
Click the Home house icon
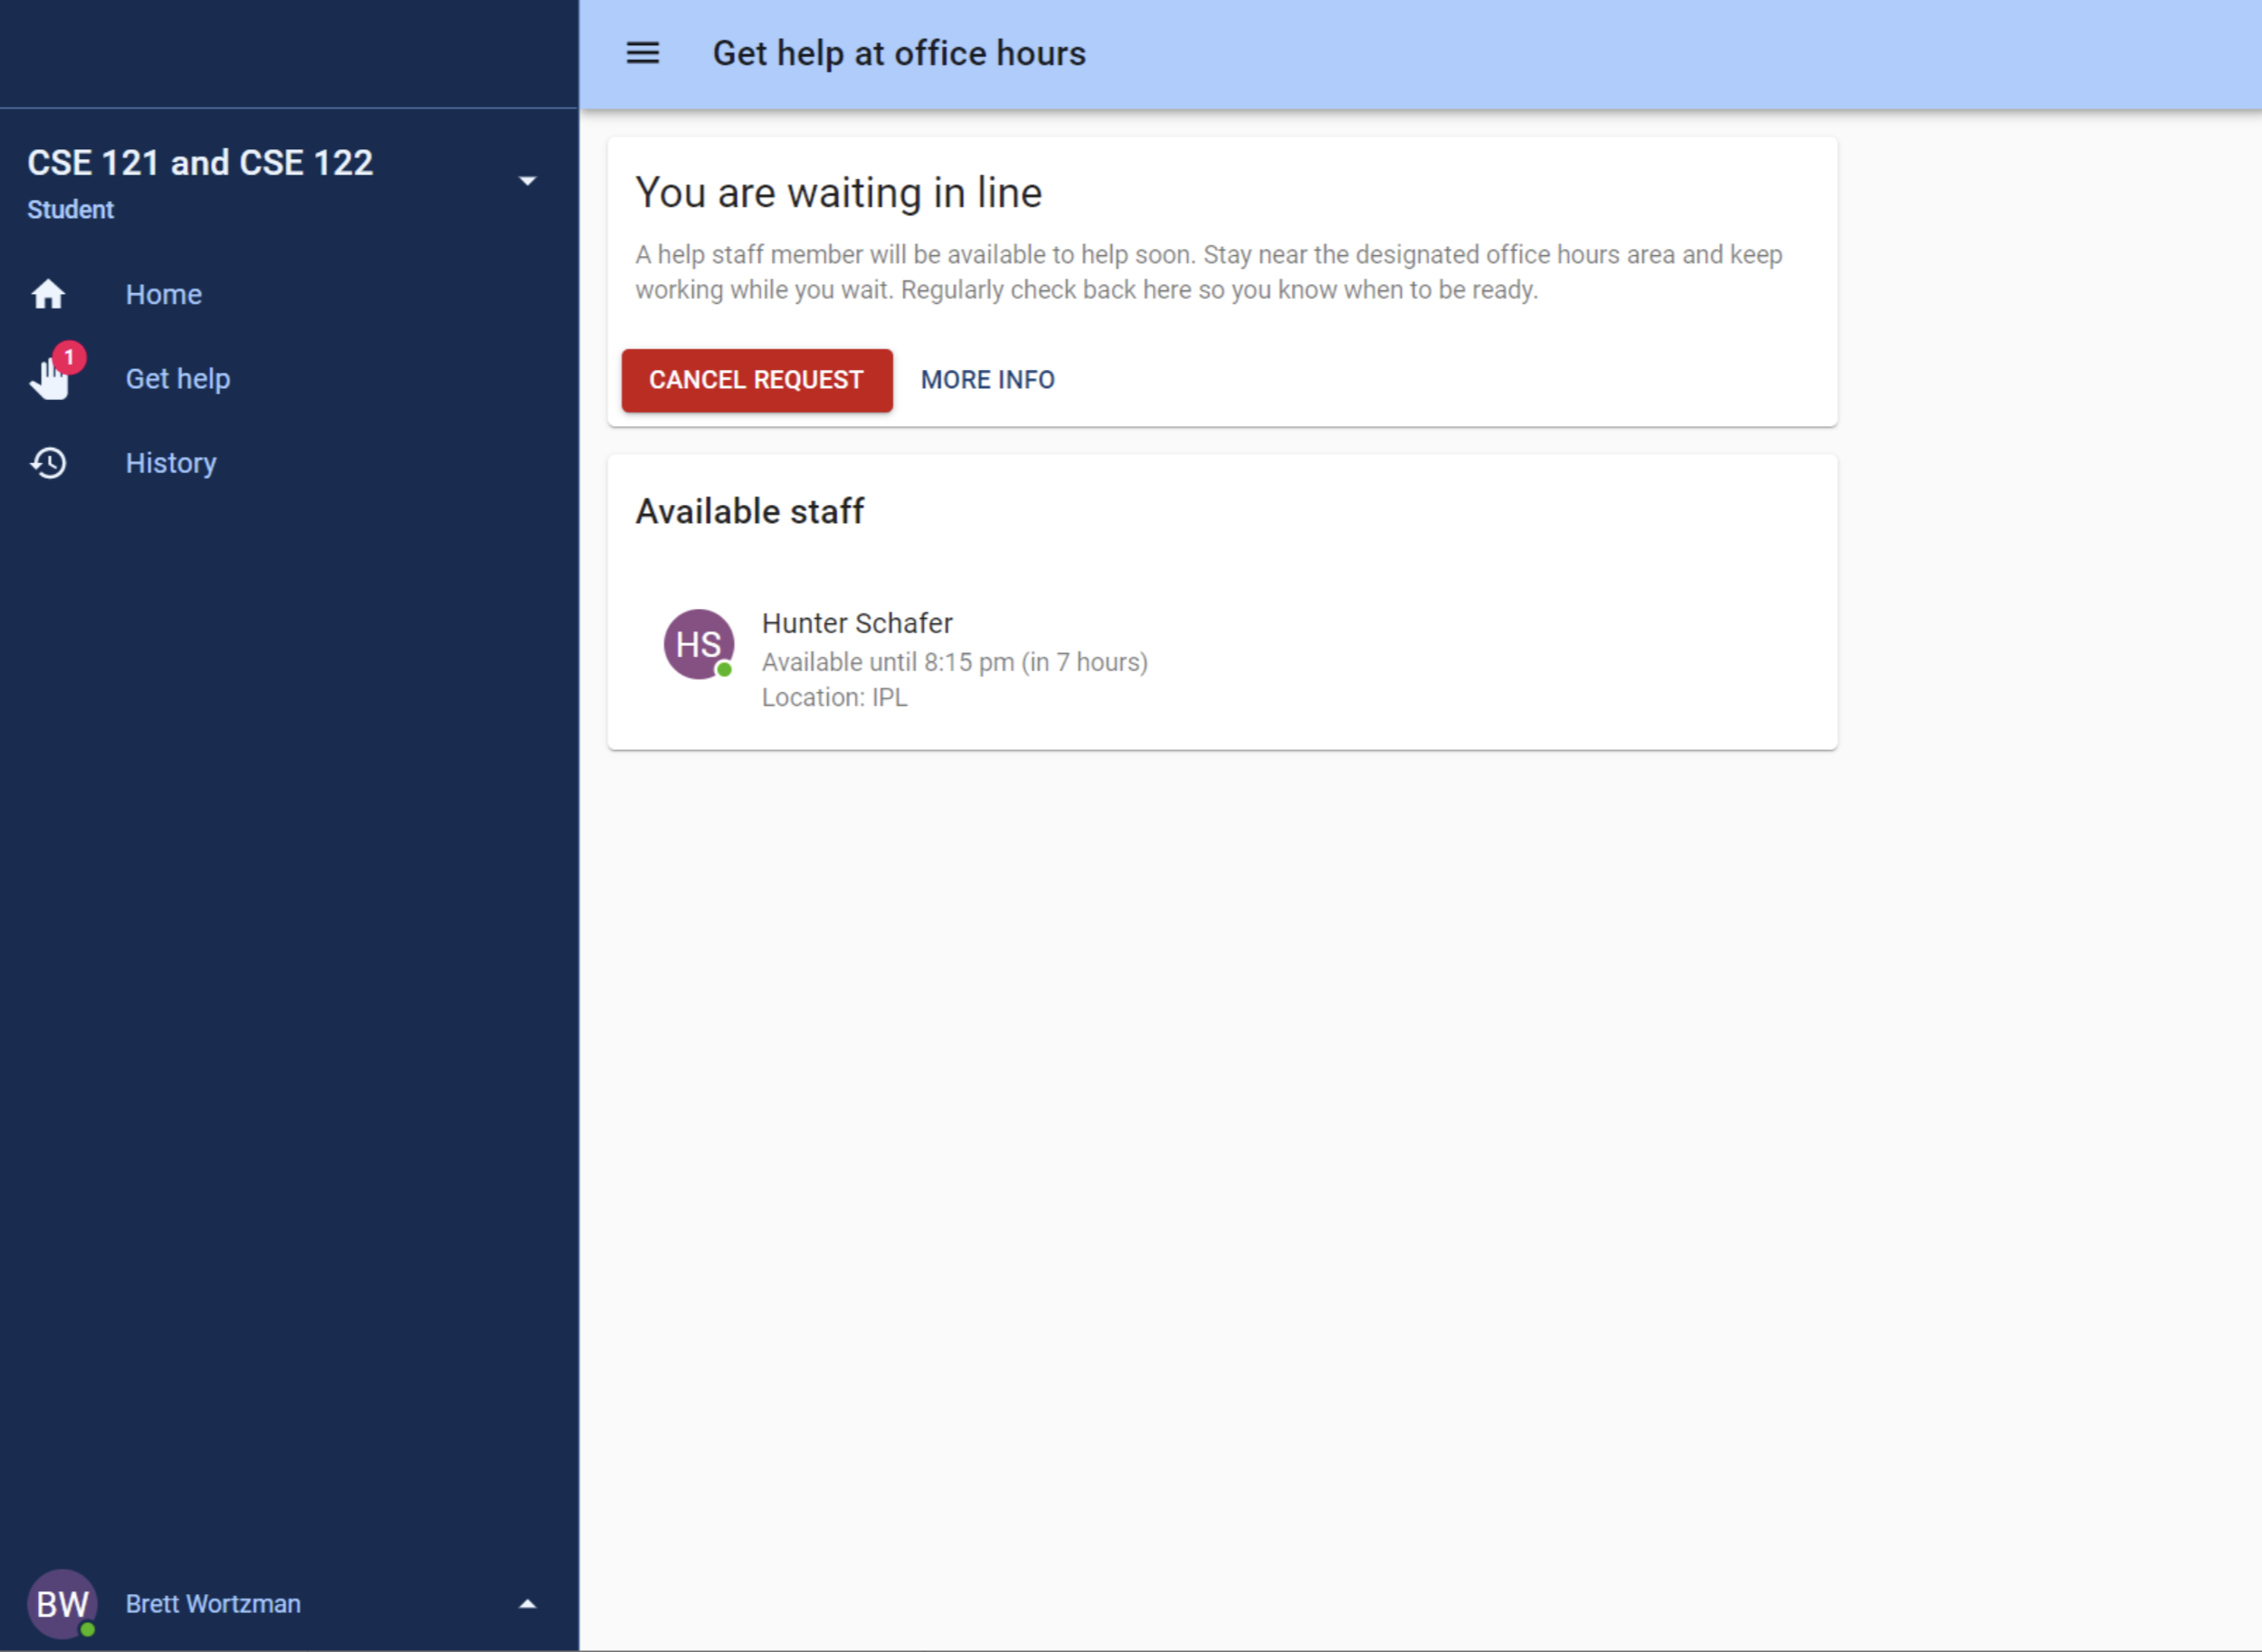click(48, 295)
